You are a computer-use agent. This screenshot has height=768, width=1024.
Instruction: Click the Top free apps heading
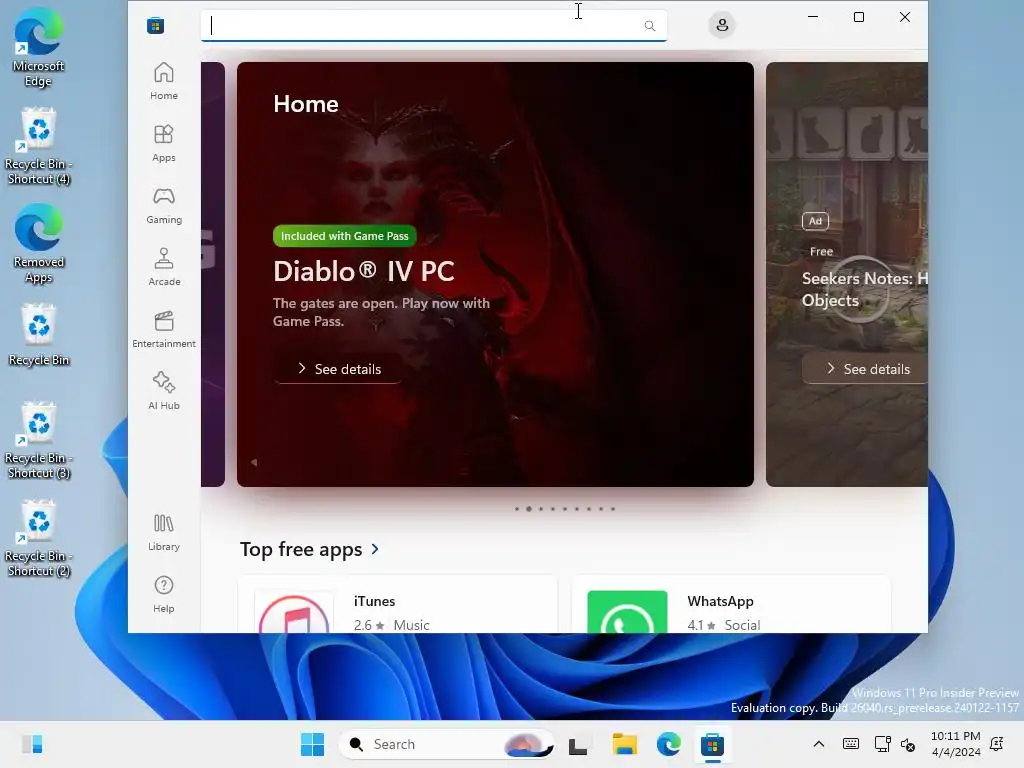(x=301, y=549)
